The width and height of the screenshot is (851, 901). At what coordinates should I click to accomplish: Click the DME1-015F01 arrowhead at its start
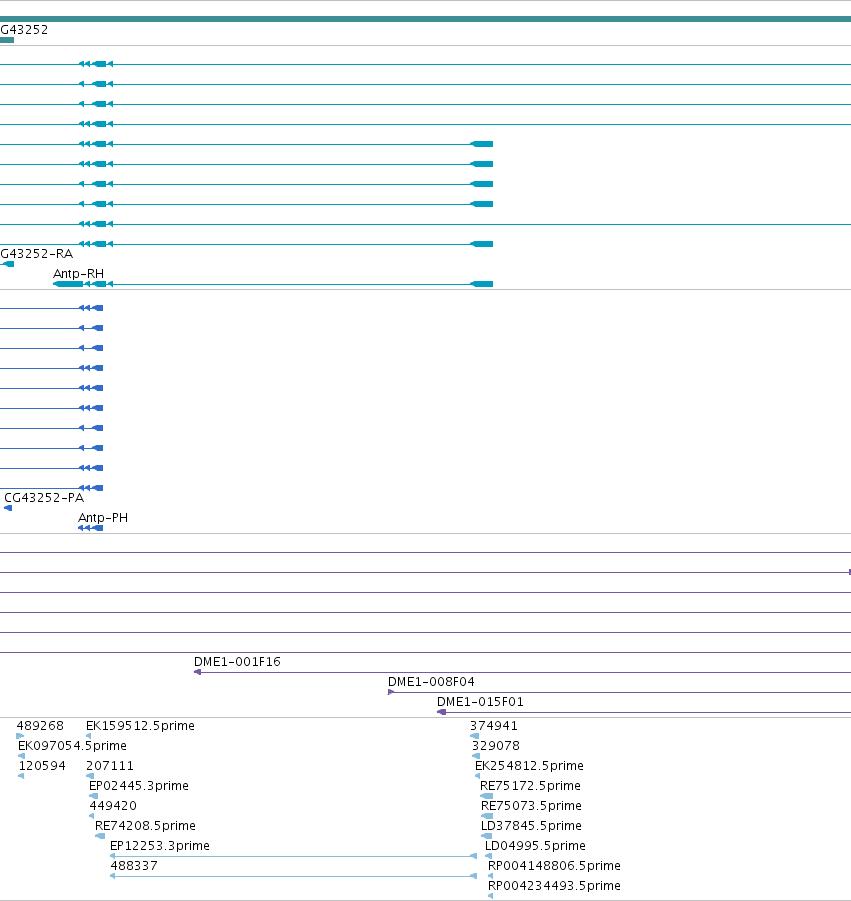pos(441,713)
